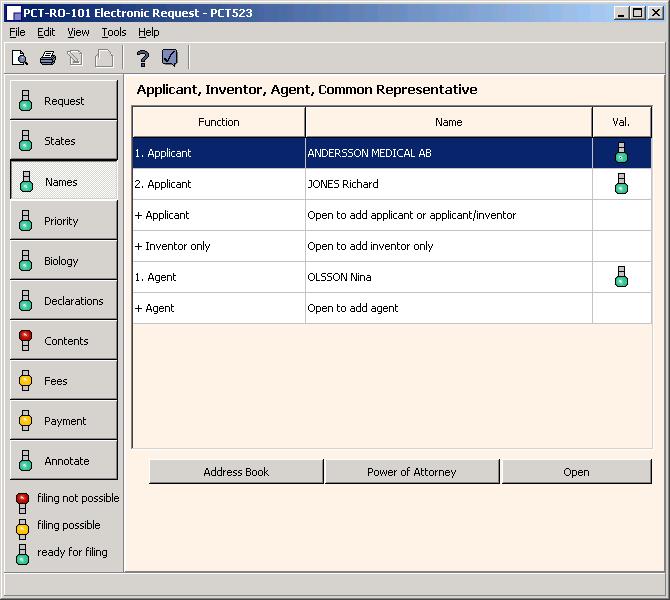This screenshot has width=670, height=600.
Task: Select the '1. Applicant' cell
Action: 219,153
